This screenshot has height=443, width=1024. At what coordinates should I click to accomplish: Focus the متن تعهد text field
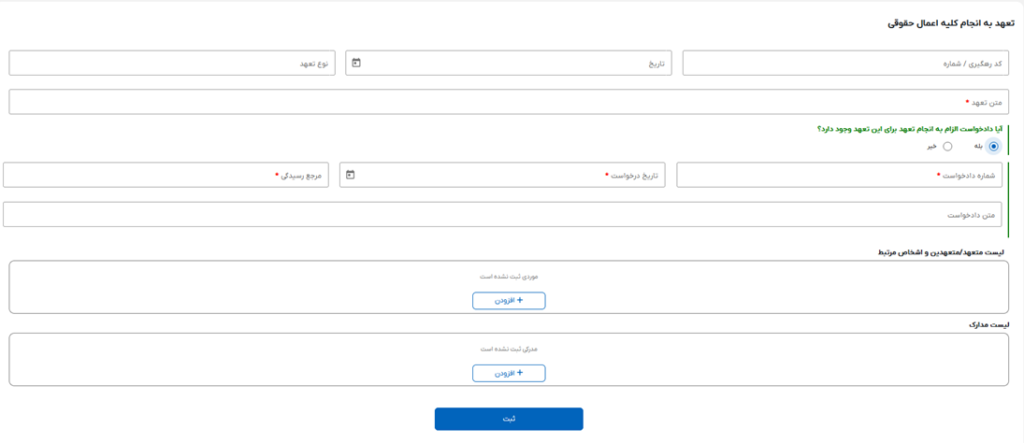(x=508, y=102)
